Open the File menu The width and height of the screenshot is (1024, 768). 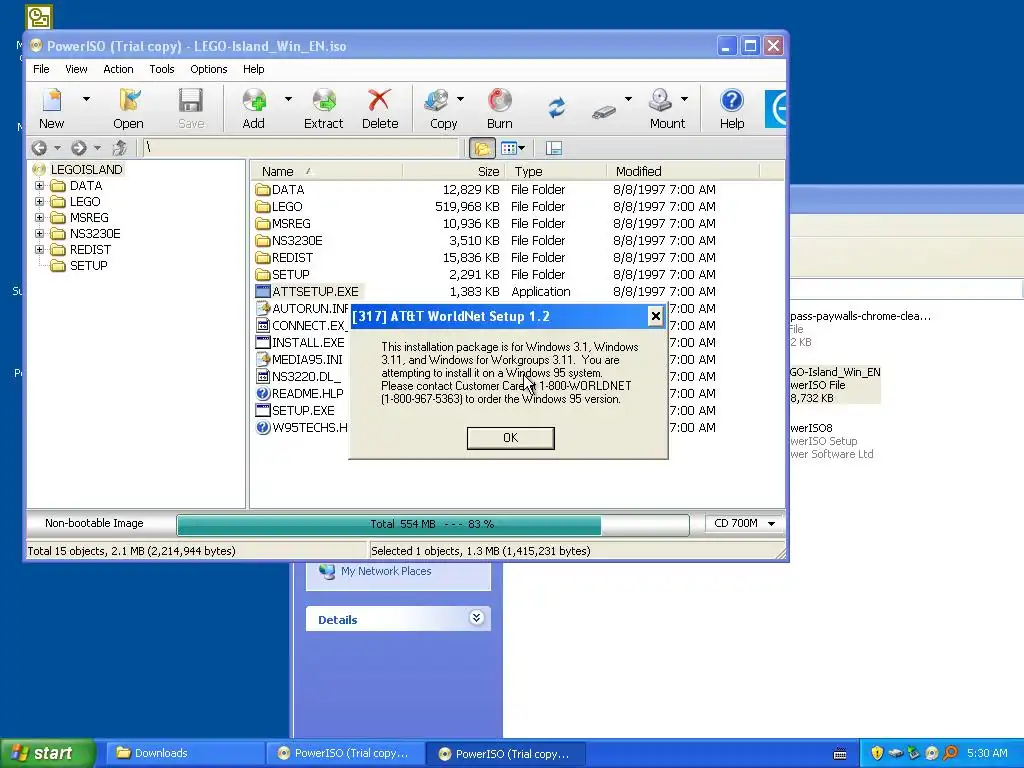[41, 69]
